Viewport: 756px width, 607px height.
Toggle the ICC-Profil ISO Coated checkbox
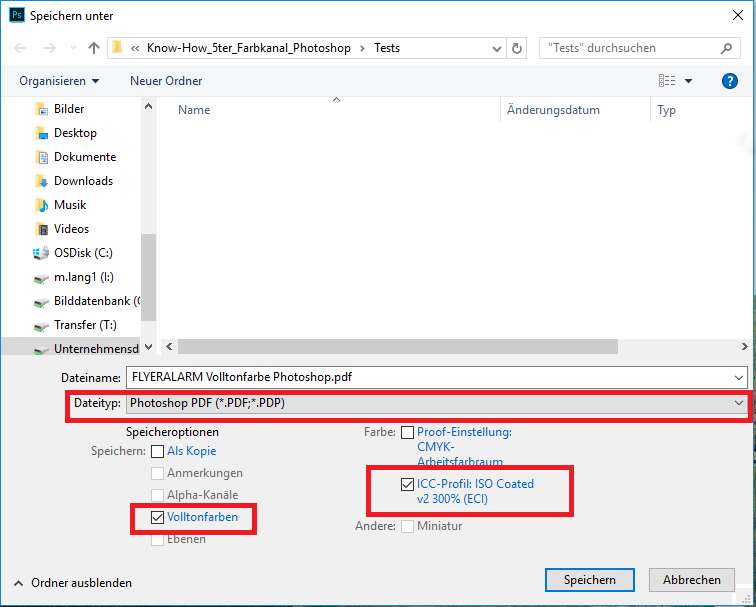tap(406, 484)
